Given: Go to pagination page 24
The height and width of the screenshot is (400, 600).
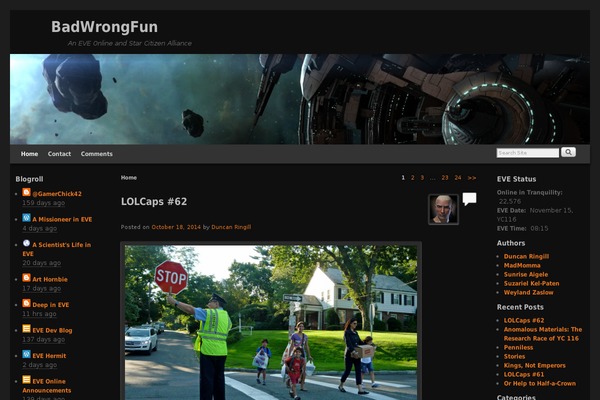Looking at the screenshot, I should pos(458,178).
